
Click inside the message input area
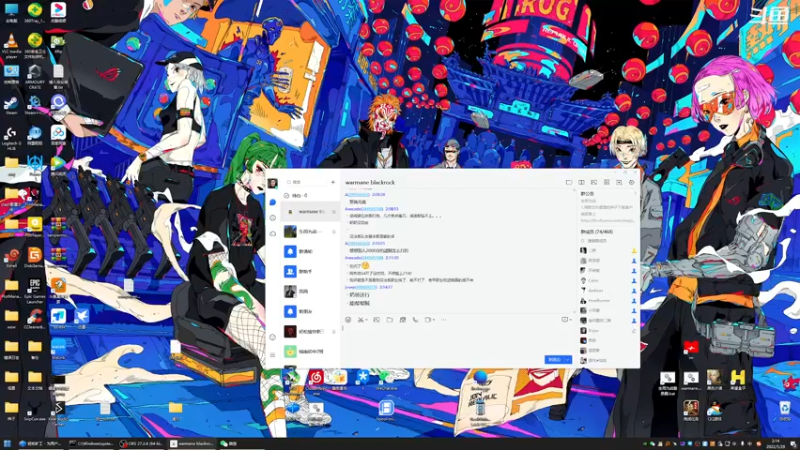pos(457,339)
